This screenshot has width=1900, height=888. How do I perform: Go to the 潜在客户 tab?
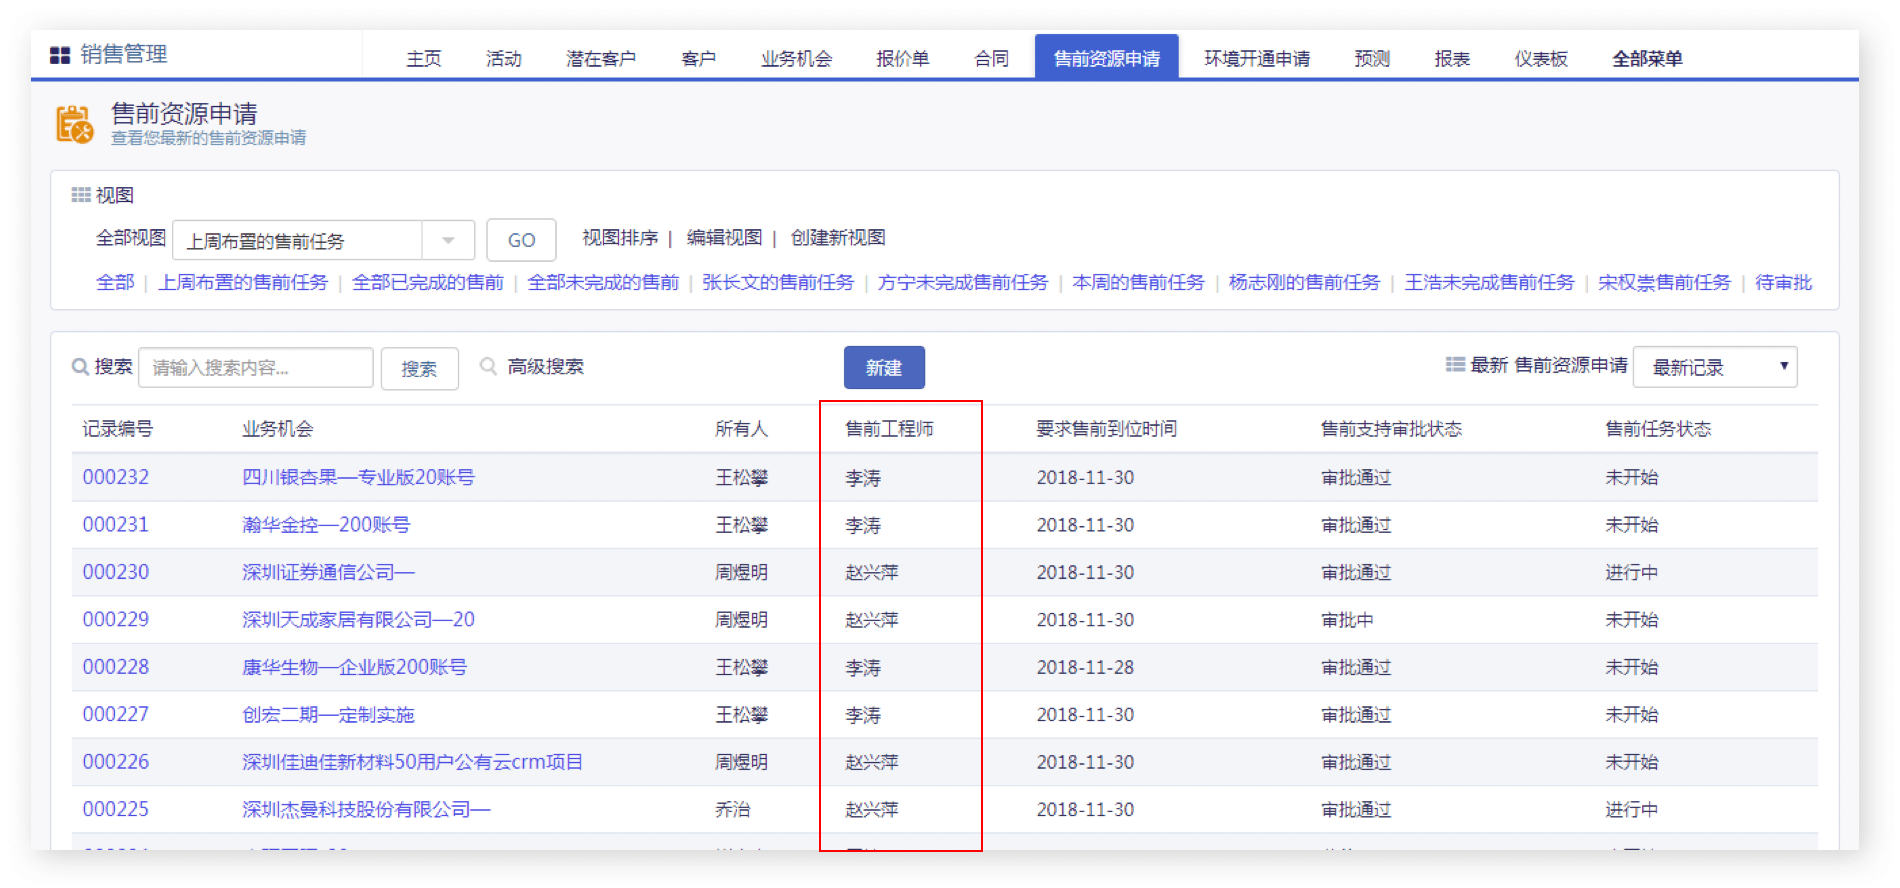tap(601, 59)
